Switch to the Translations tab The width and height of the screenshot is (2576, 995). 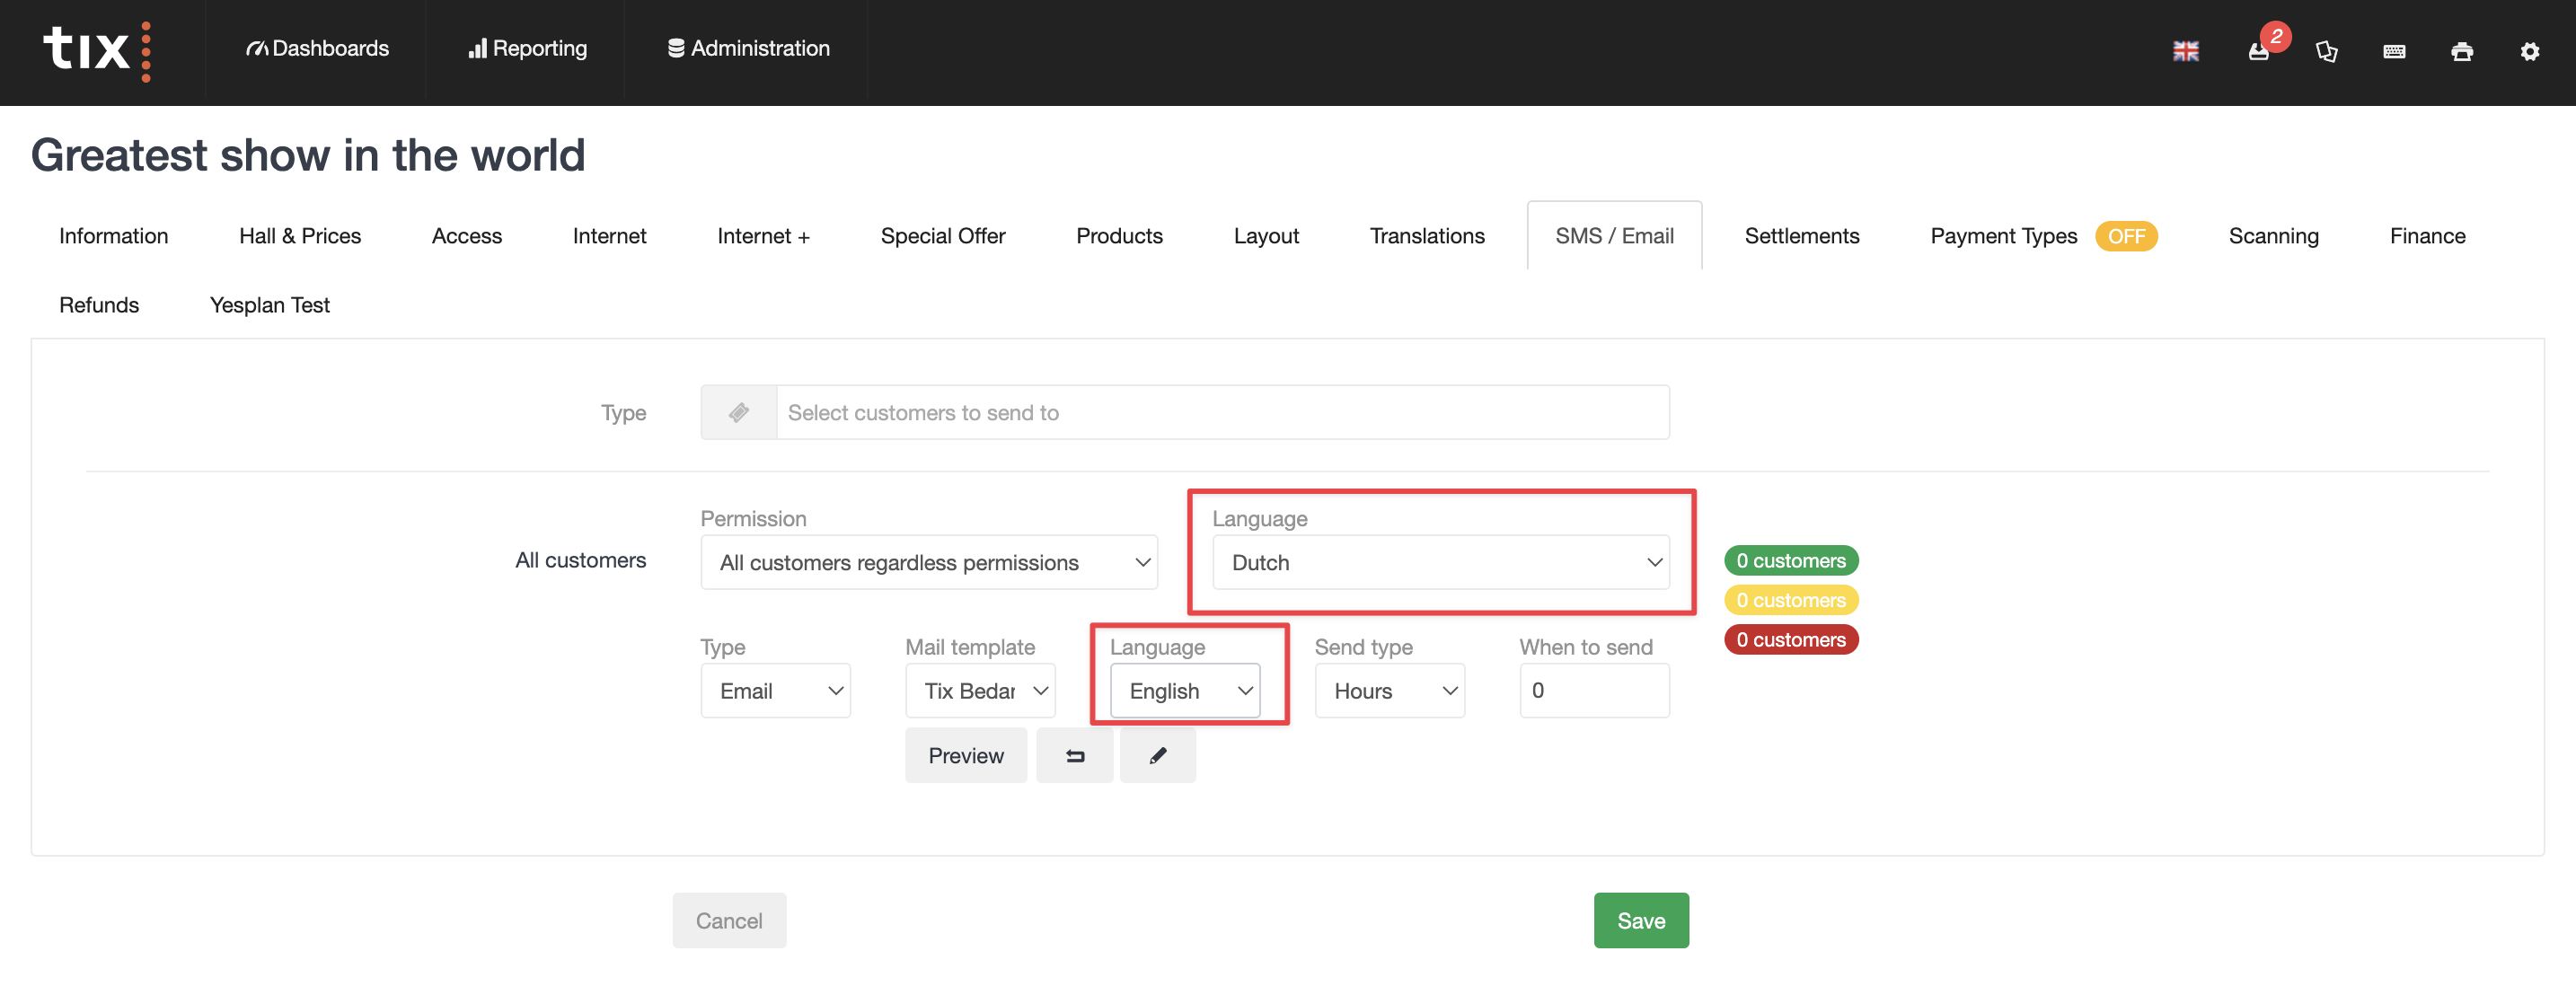pos(1426,237)
